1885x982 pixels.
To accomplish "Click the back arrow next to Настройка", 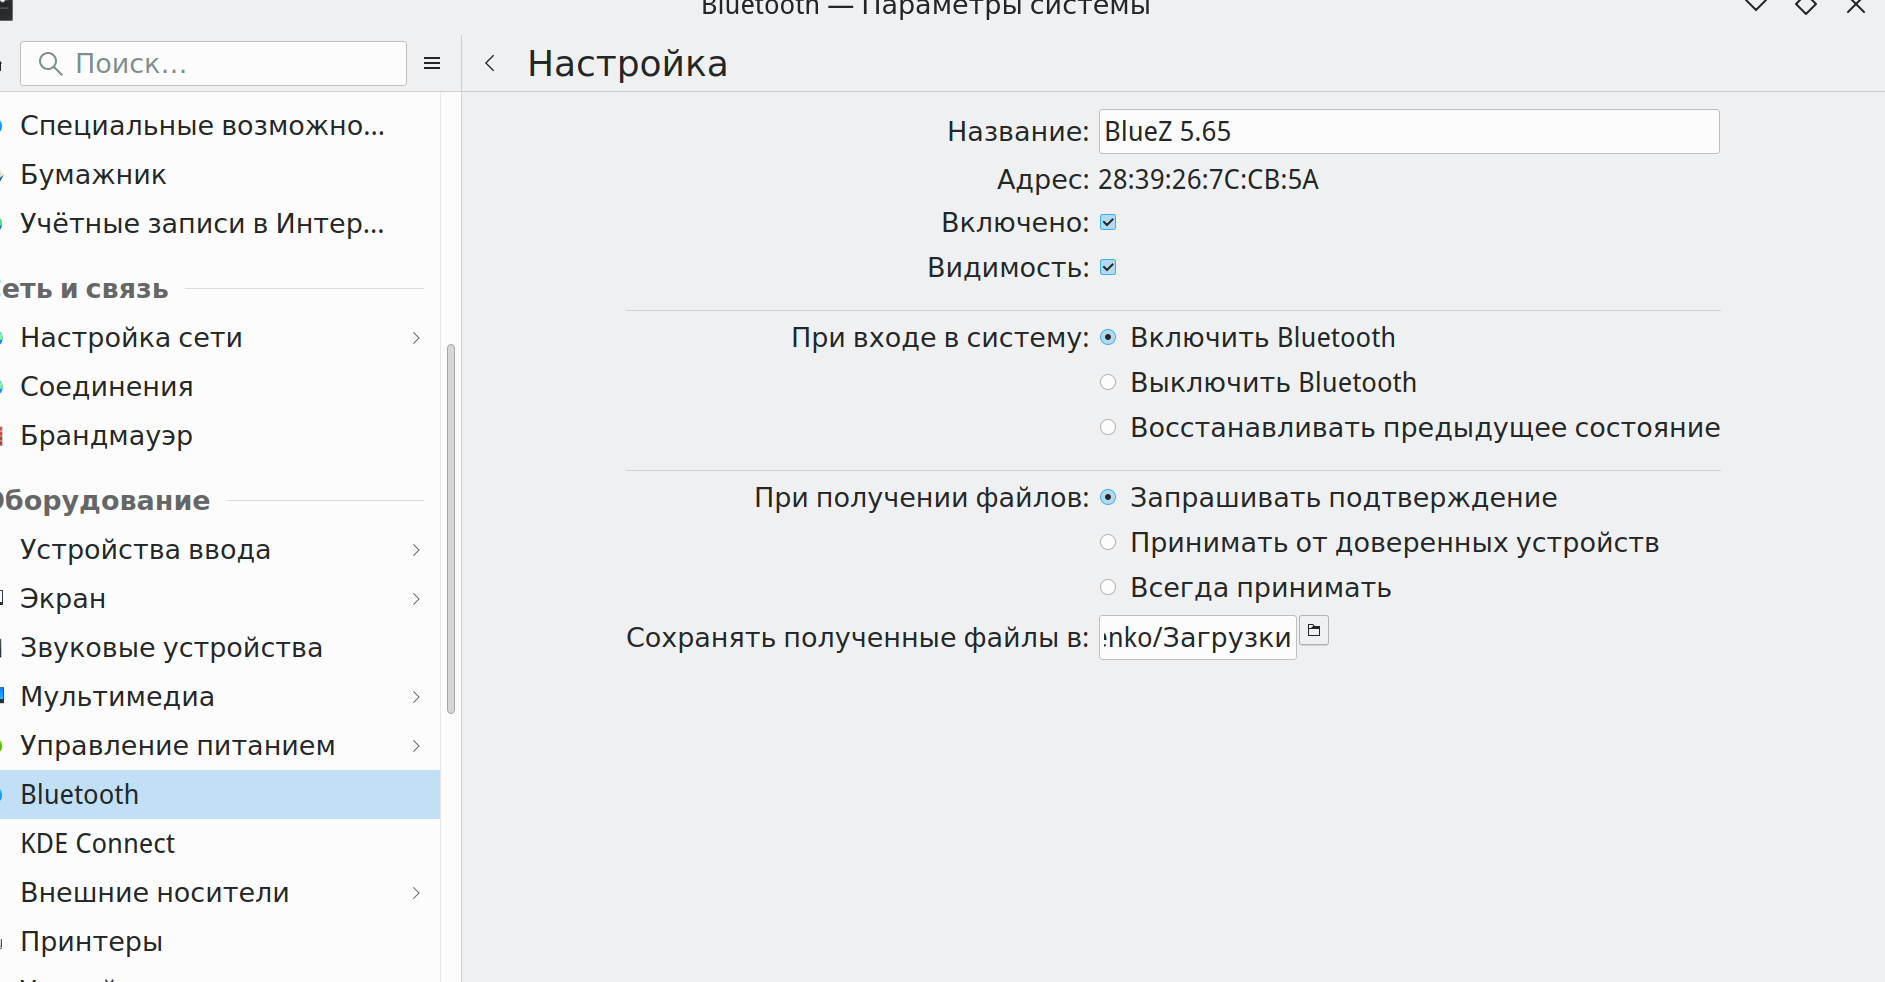I will tap(490, 64).
